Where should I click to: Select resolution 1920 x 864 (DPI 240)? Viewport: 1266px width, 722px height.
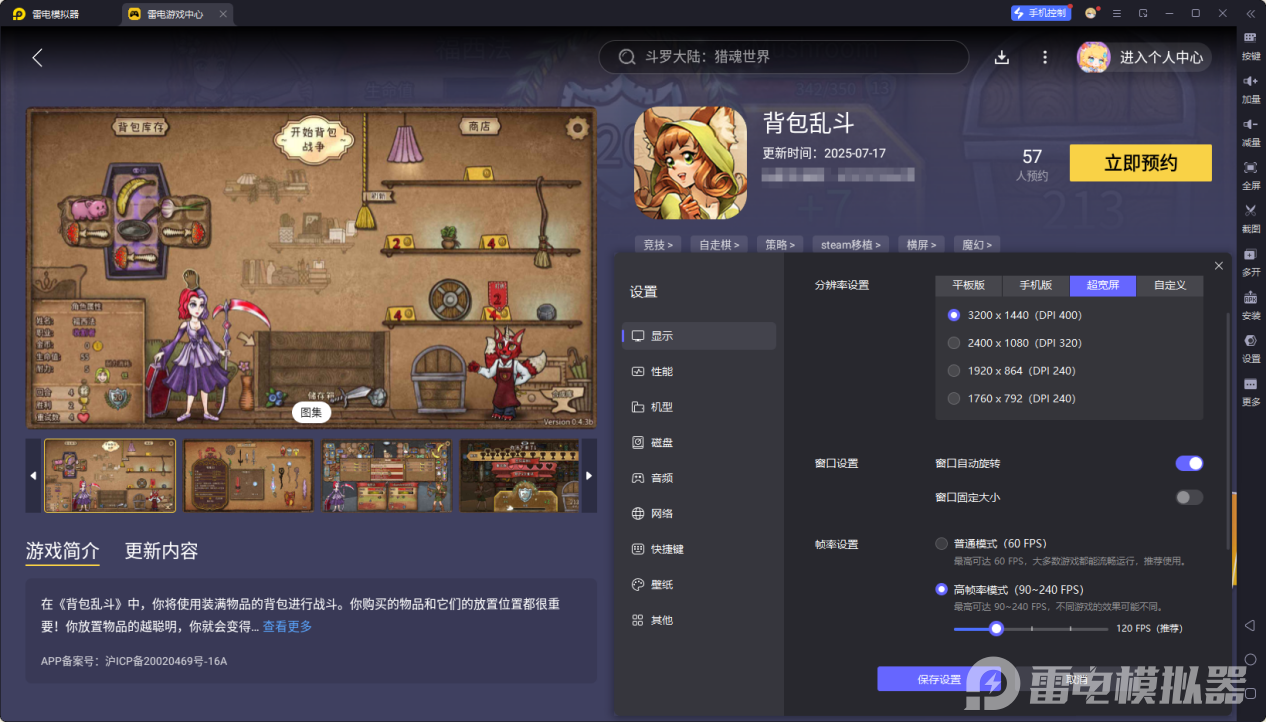pyautogui.click(x=954, y=370)
